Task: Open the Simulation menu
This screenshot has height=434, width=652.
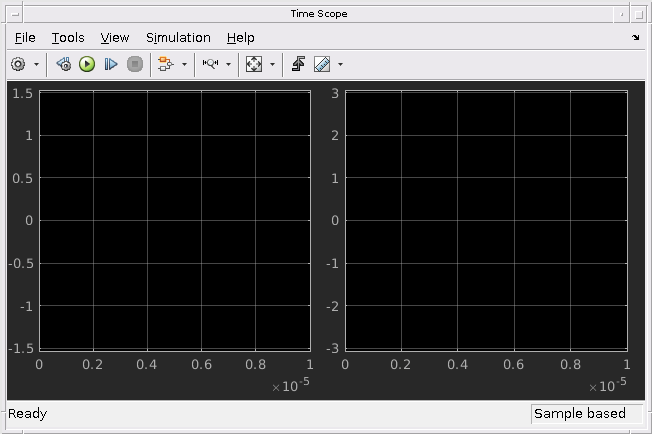Action: coord(178,38)
